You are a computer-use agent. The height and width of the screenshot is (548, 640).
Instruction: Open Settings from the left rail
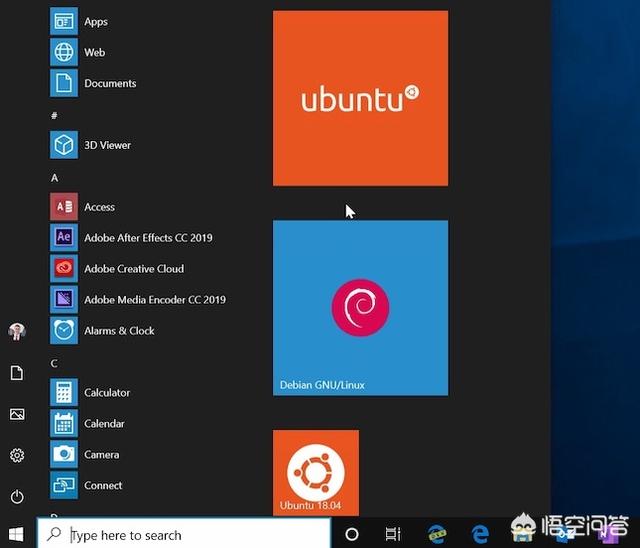pyautogui.click(x=17, y=455)
